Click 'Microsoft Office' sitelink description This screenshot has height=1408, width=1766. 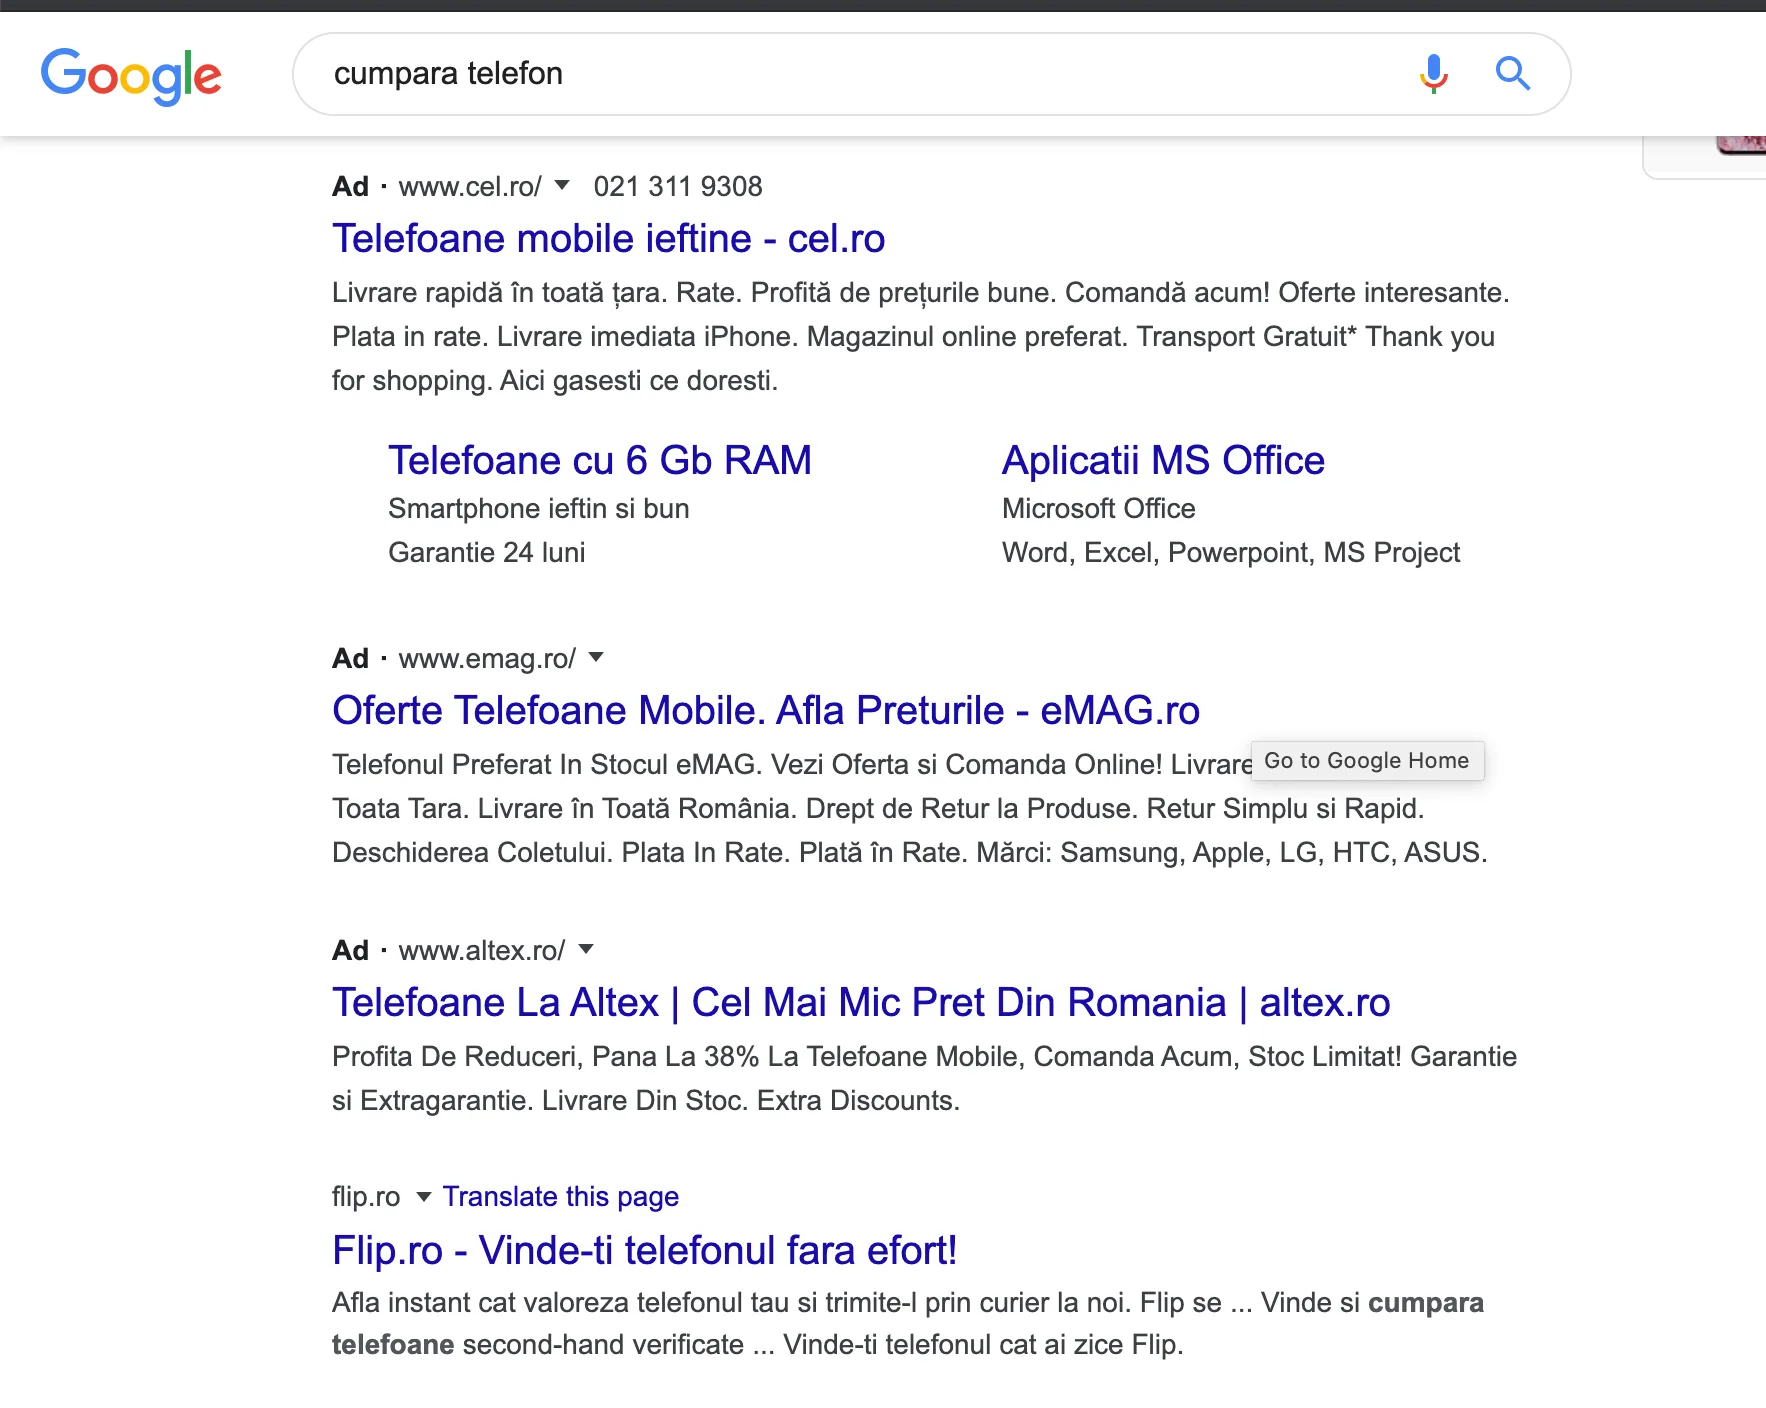coord(1099,509)
